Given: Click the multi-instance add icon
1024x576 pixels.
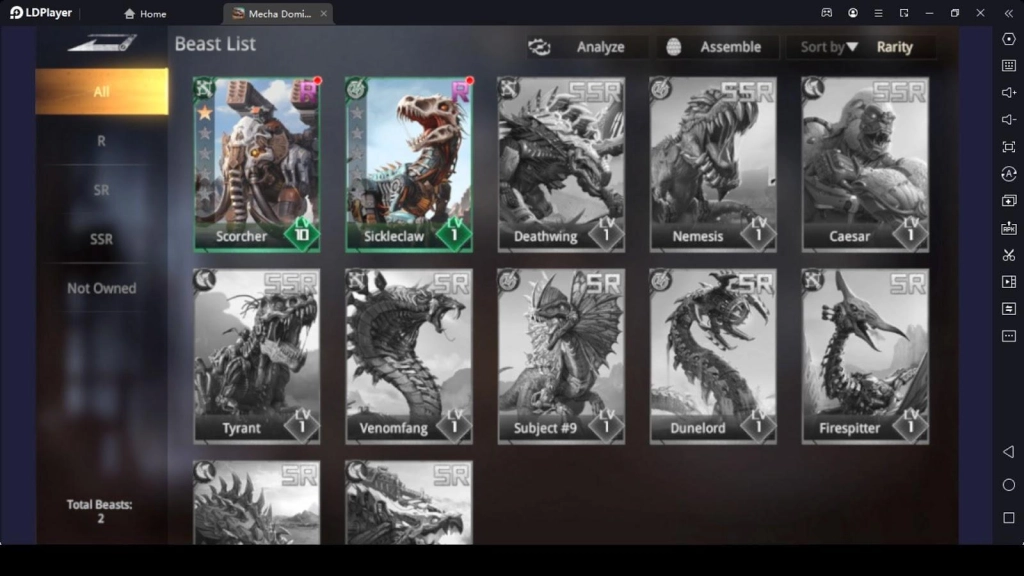Looking at the screenshot, I should (1009, 200).
